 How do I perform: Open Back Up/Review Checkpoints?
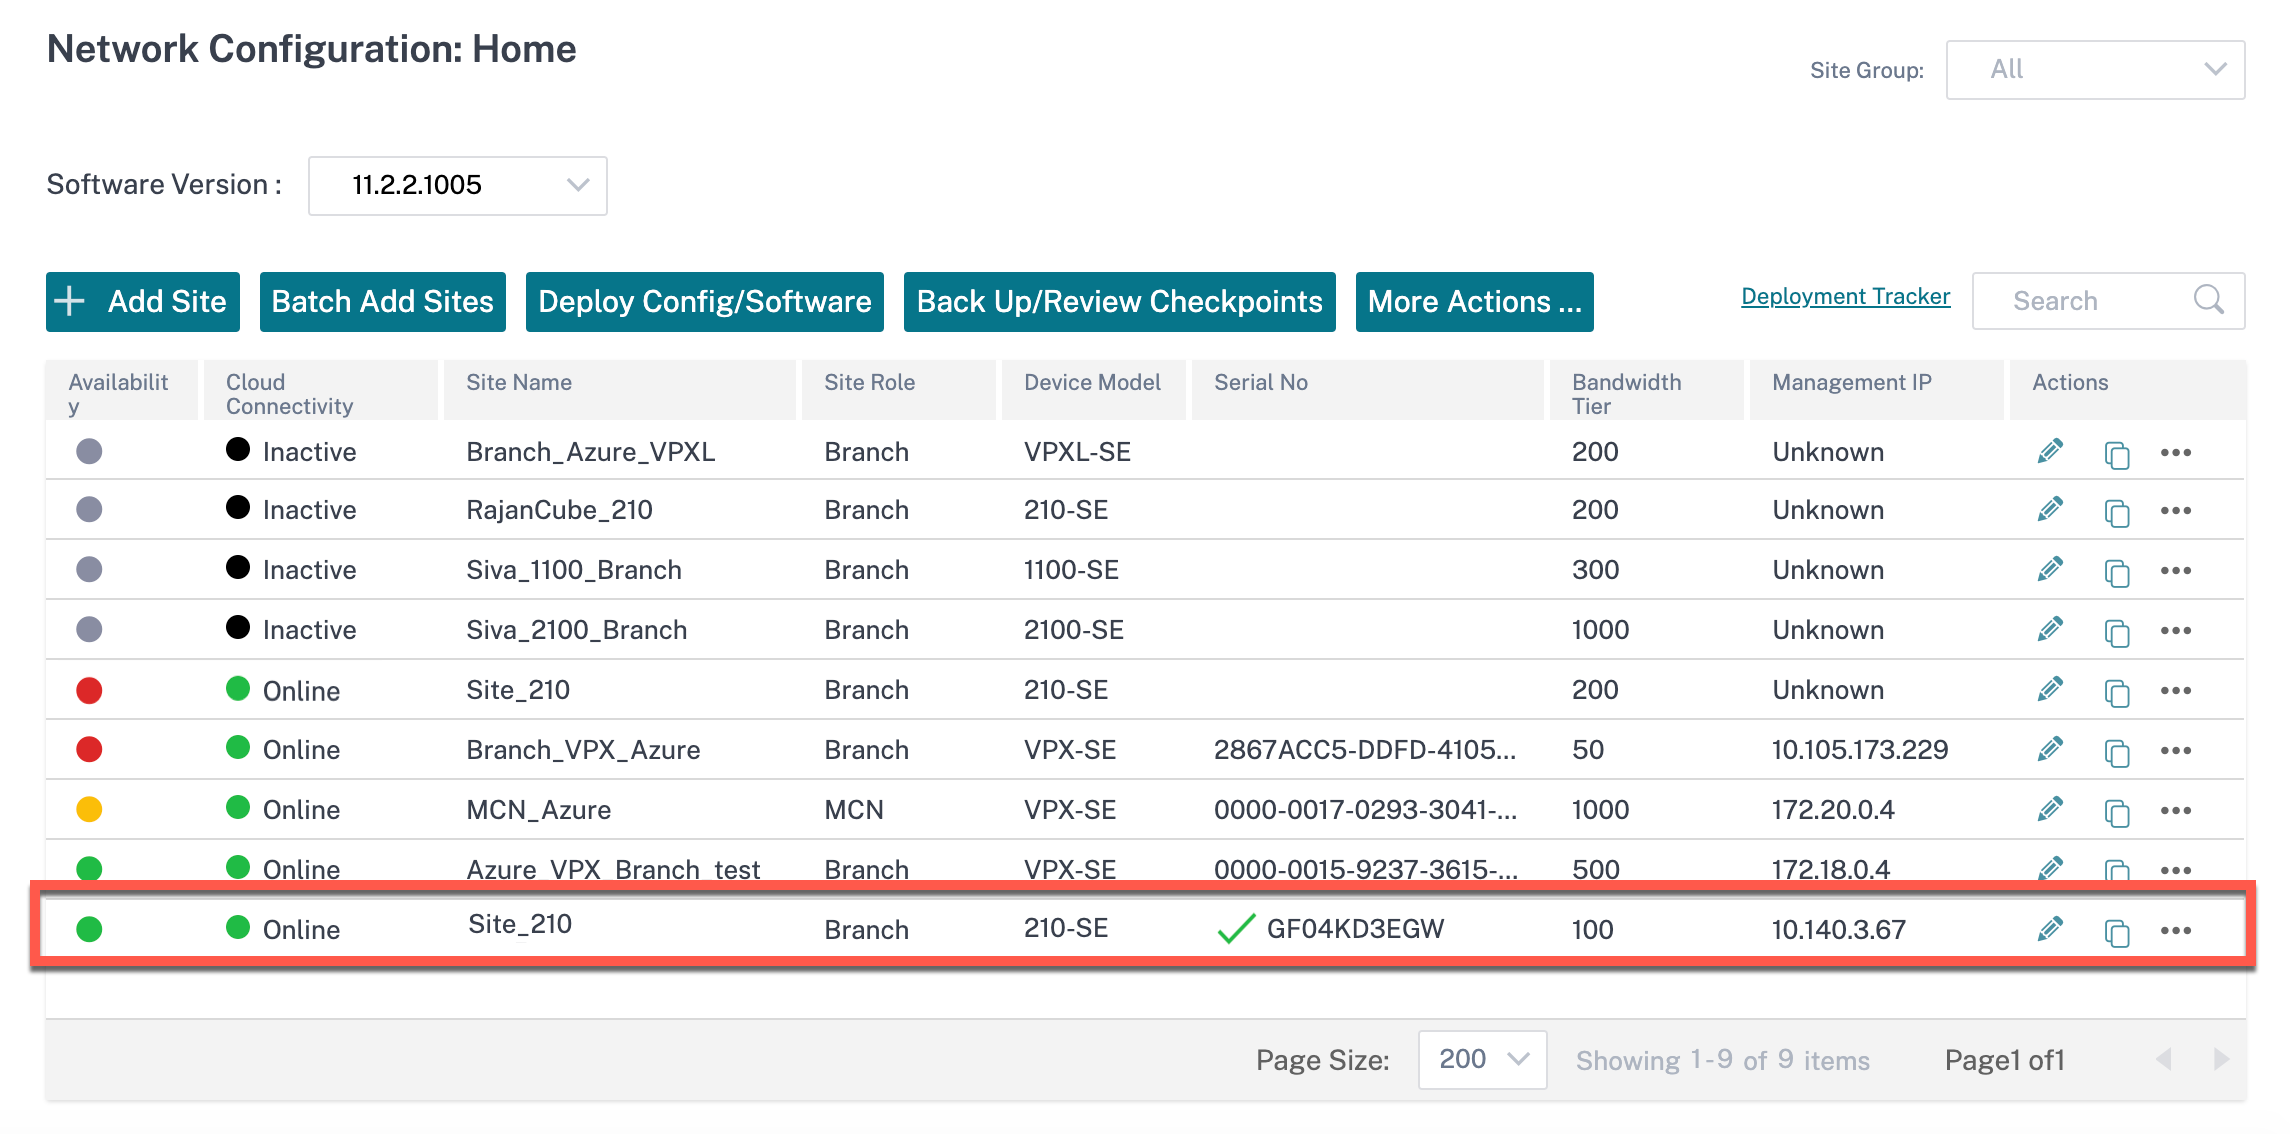(x=1120, y=301)
